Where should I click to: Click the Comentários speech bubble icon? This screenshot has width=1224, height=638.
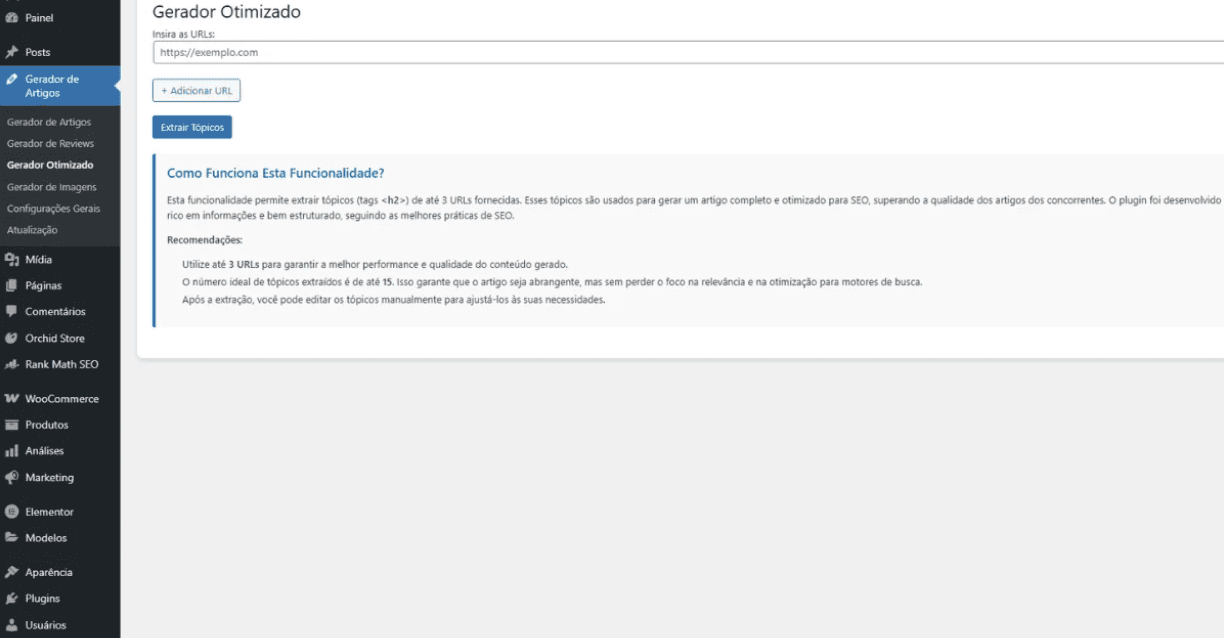tap(12, 312)
